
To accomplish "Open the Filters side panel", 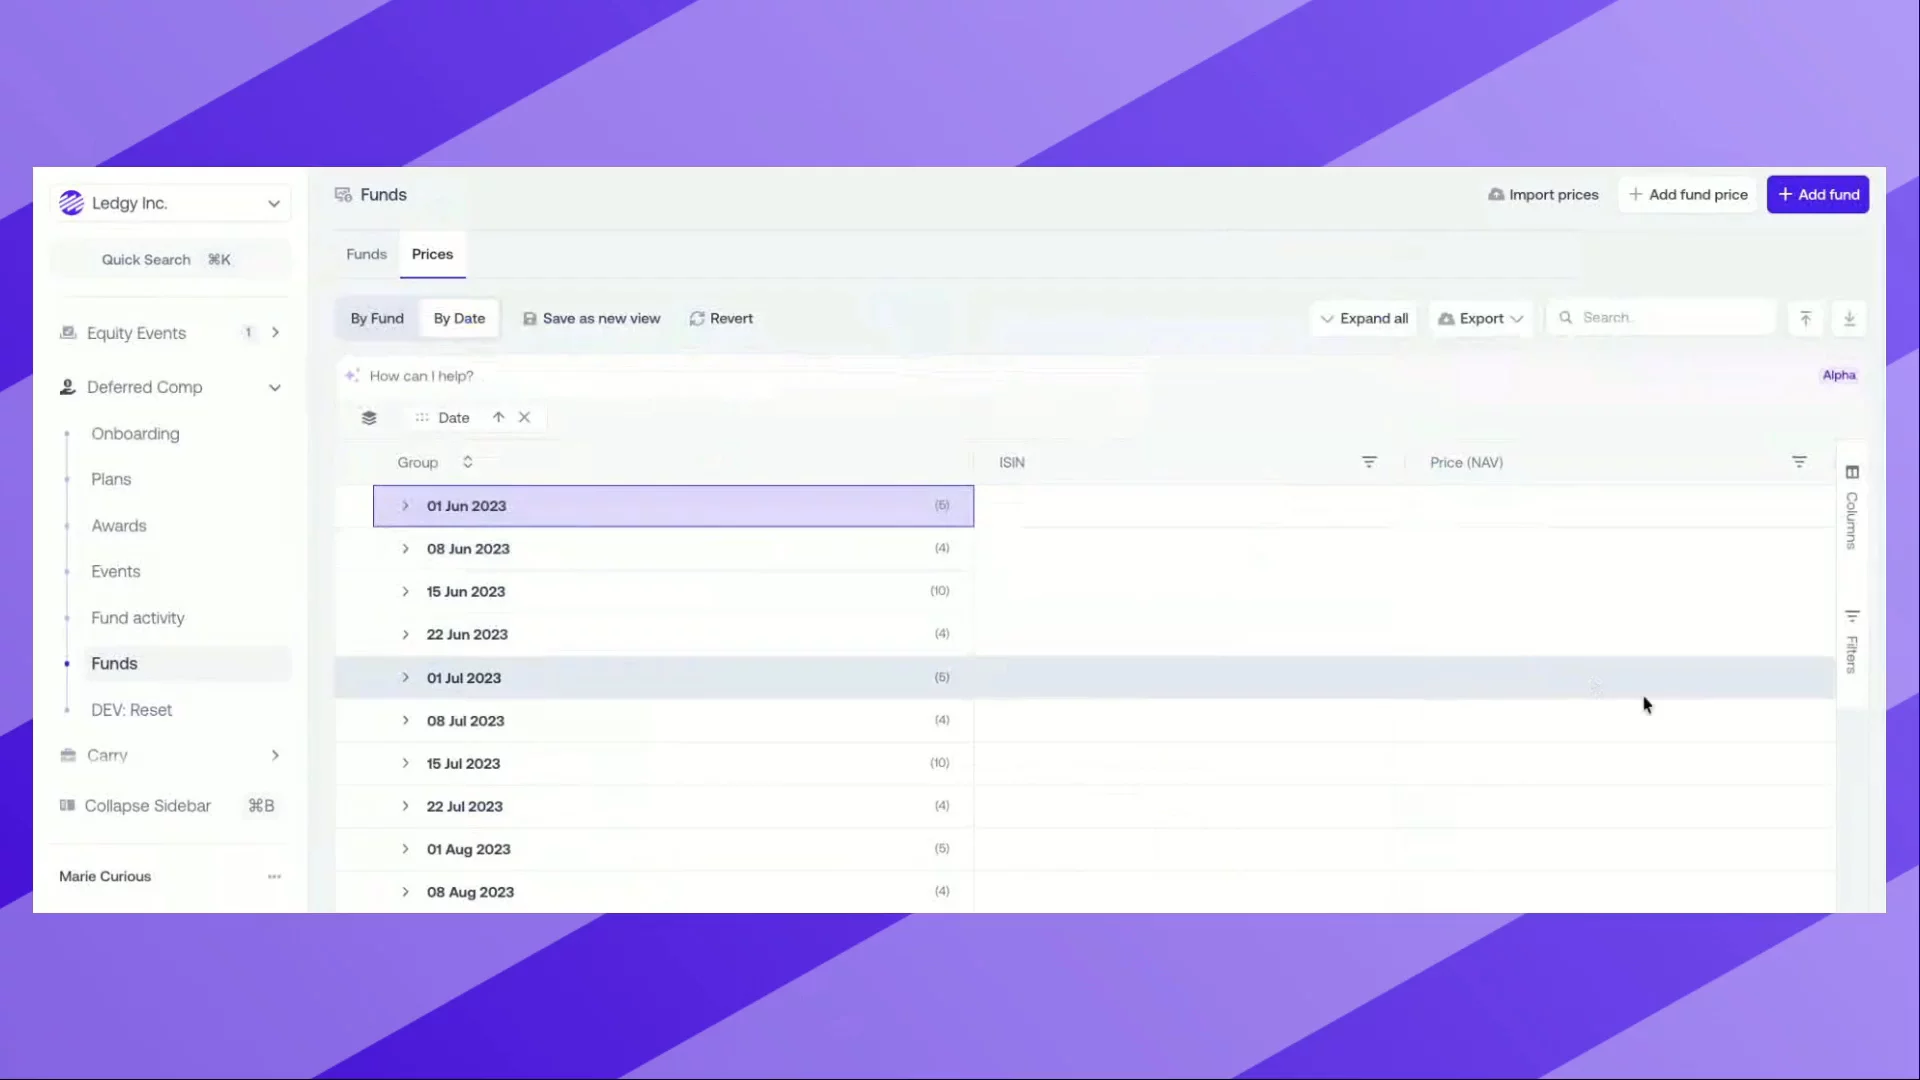I will click(1852, 641).
